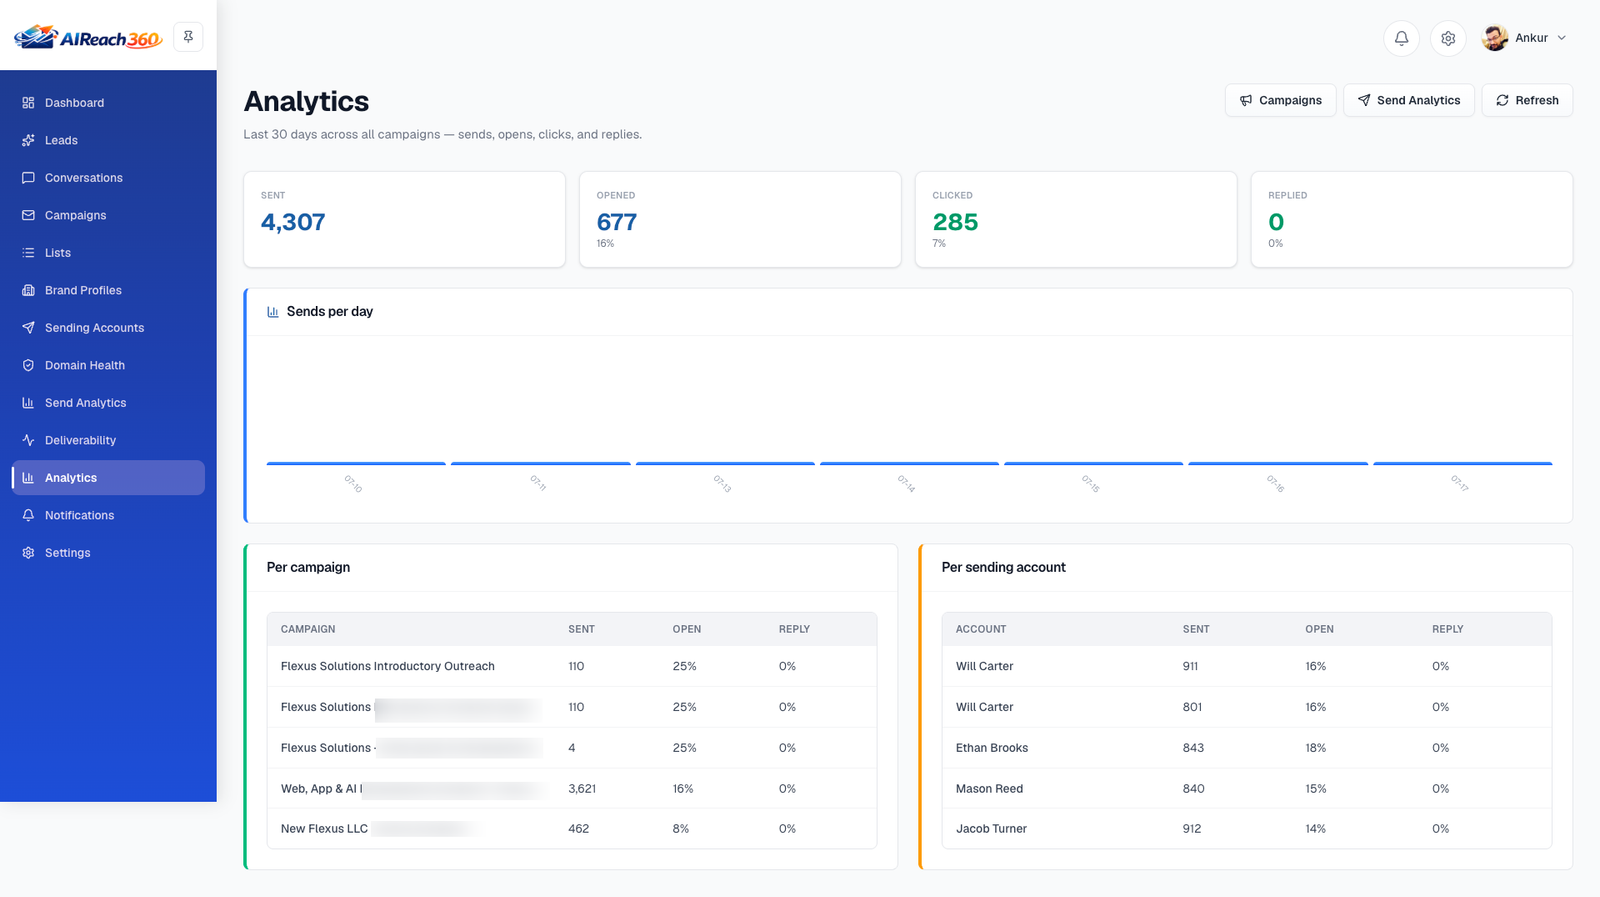Click the Sent 4,307 stat card
Viewport: 1600px width, 897px height.
[x=404, y=219]
